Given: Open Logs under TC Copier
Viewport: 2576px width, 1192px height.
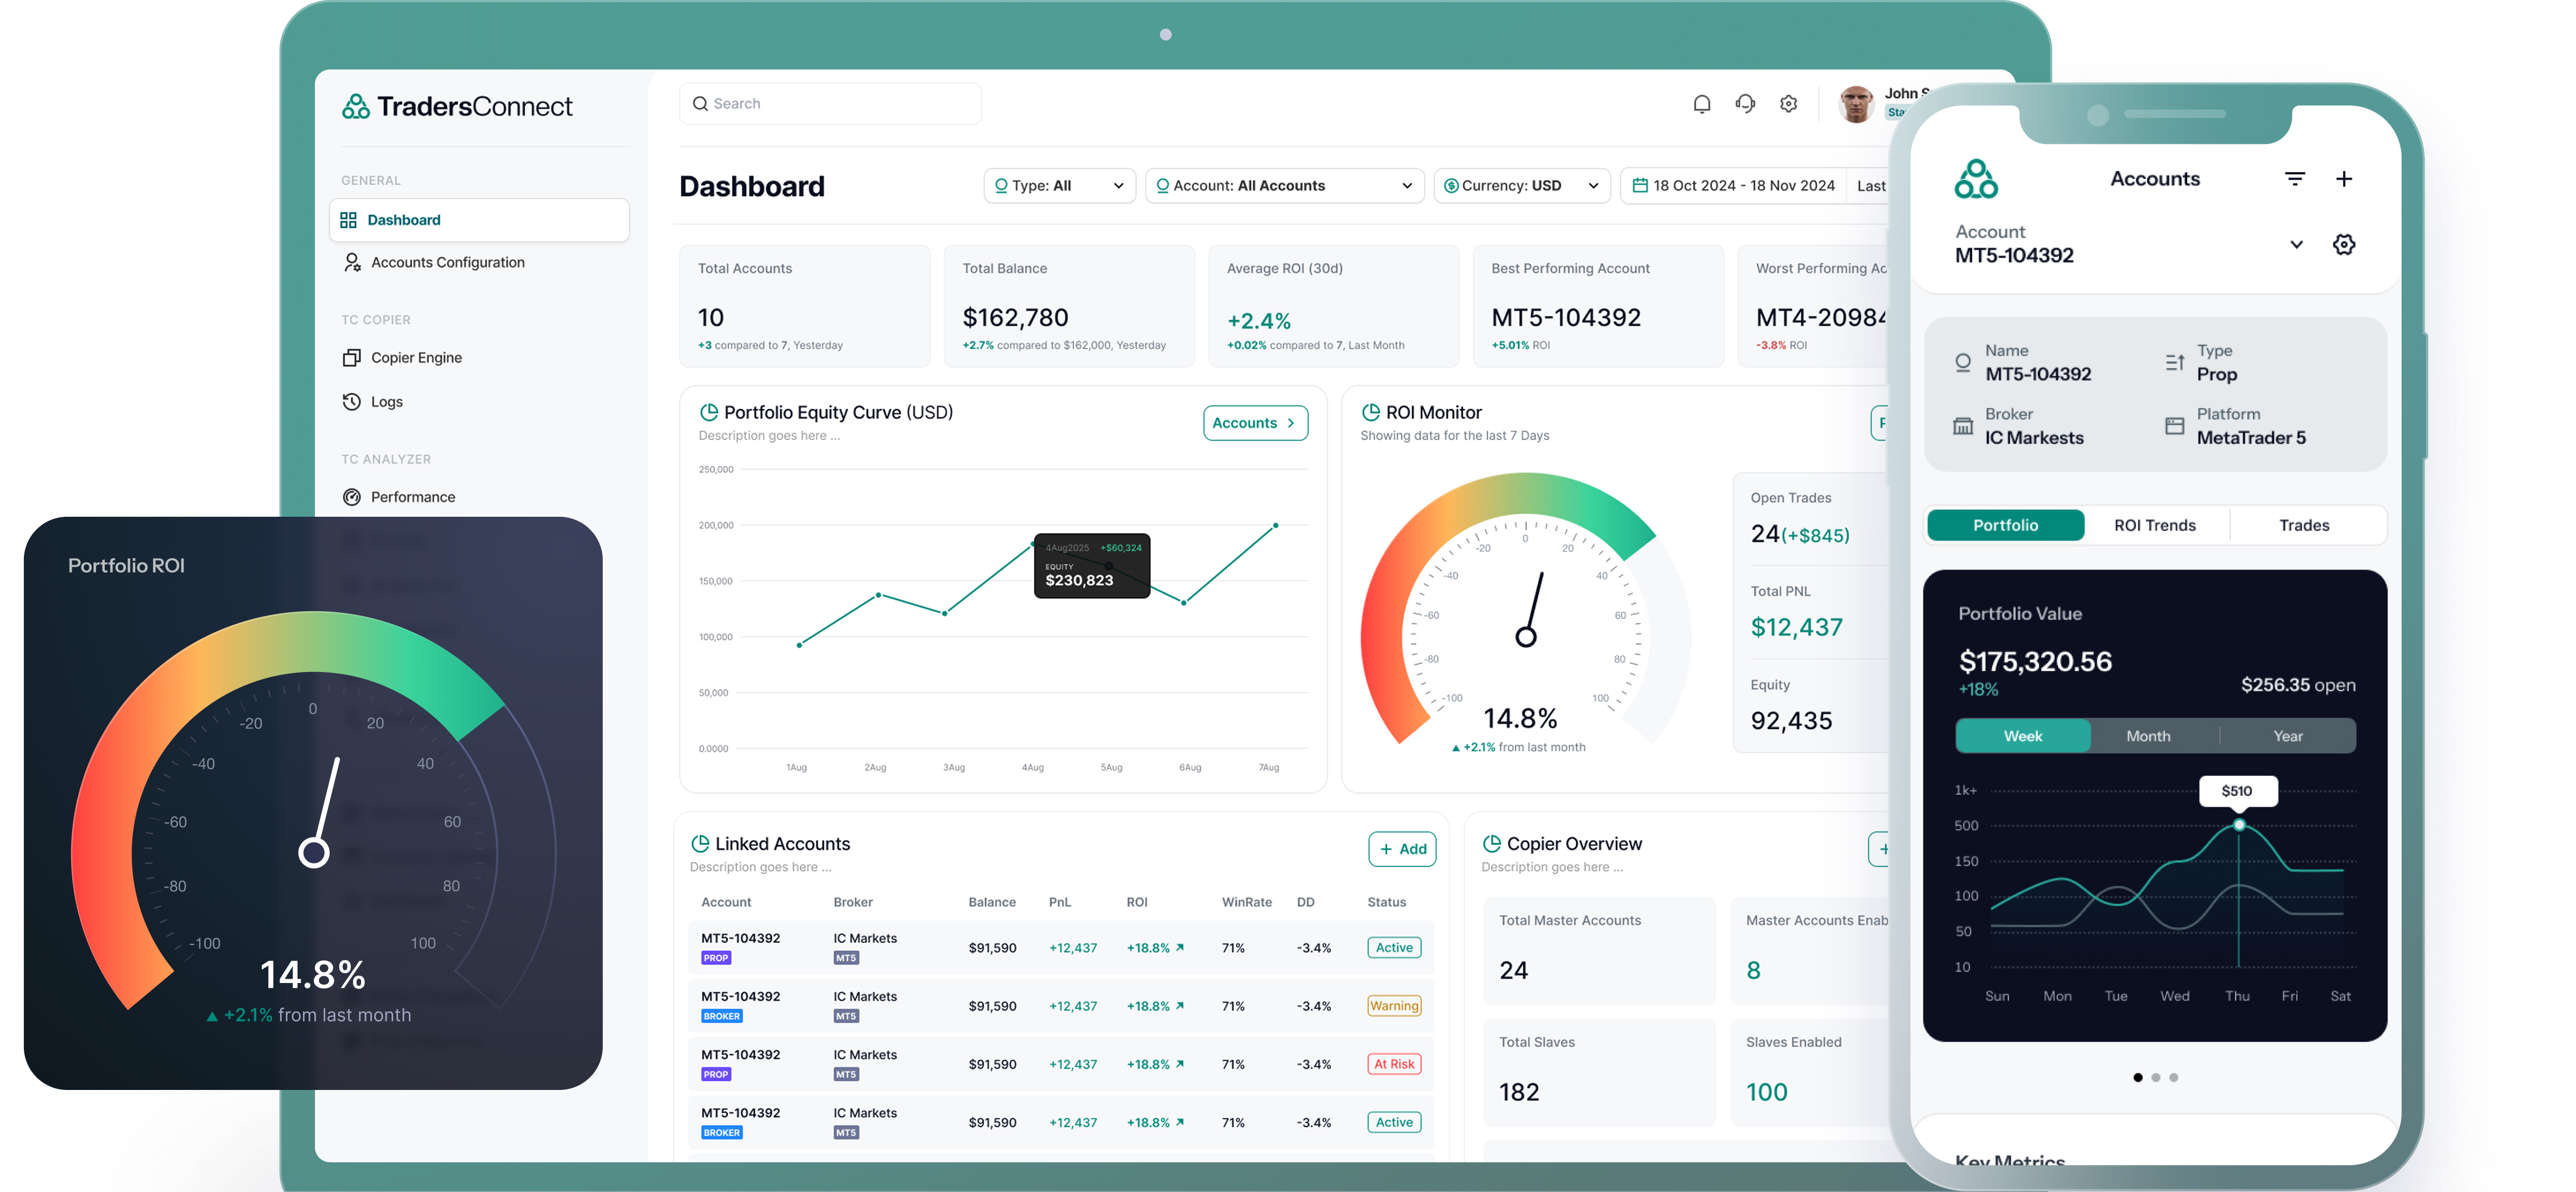Looking at the screenshot, I should tap(386, 401).
